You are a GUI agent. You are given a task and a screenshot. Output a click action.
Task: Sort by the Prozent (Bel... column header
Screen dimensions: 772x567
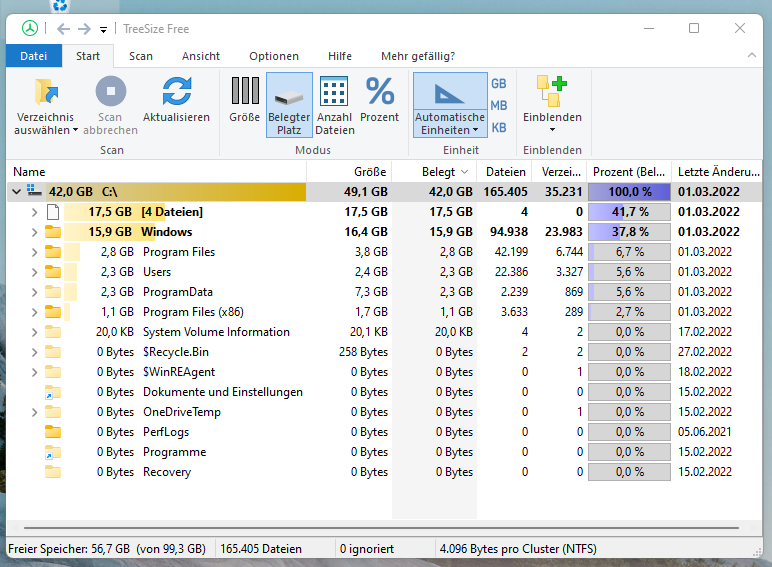pos(629,172)
